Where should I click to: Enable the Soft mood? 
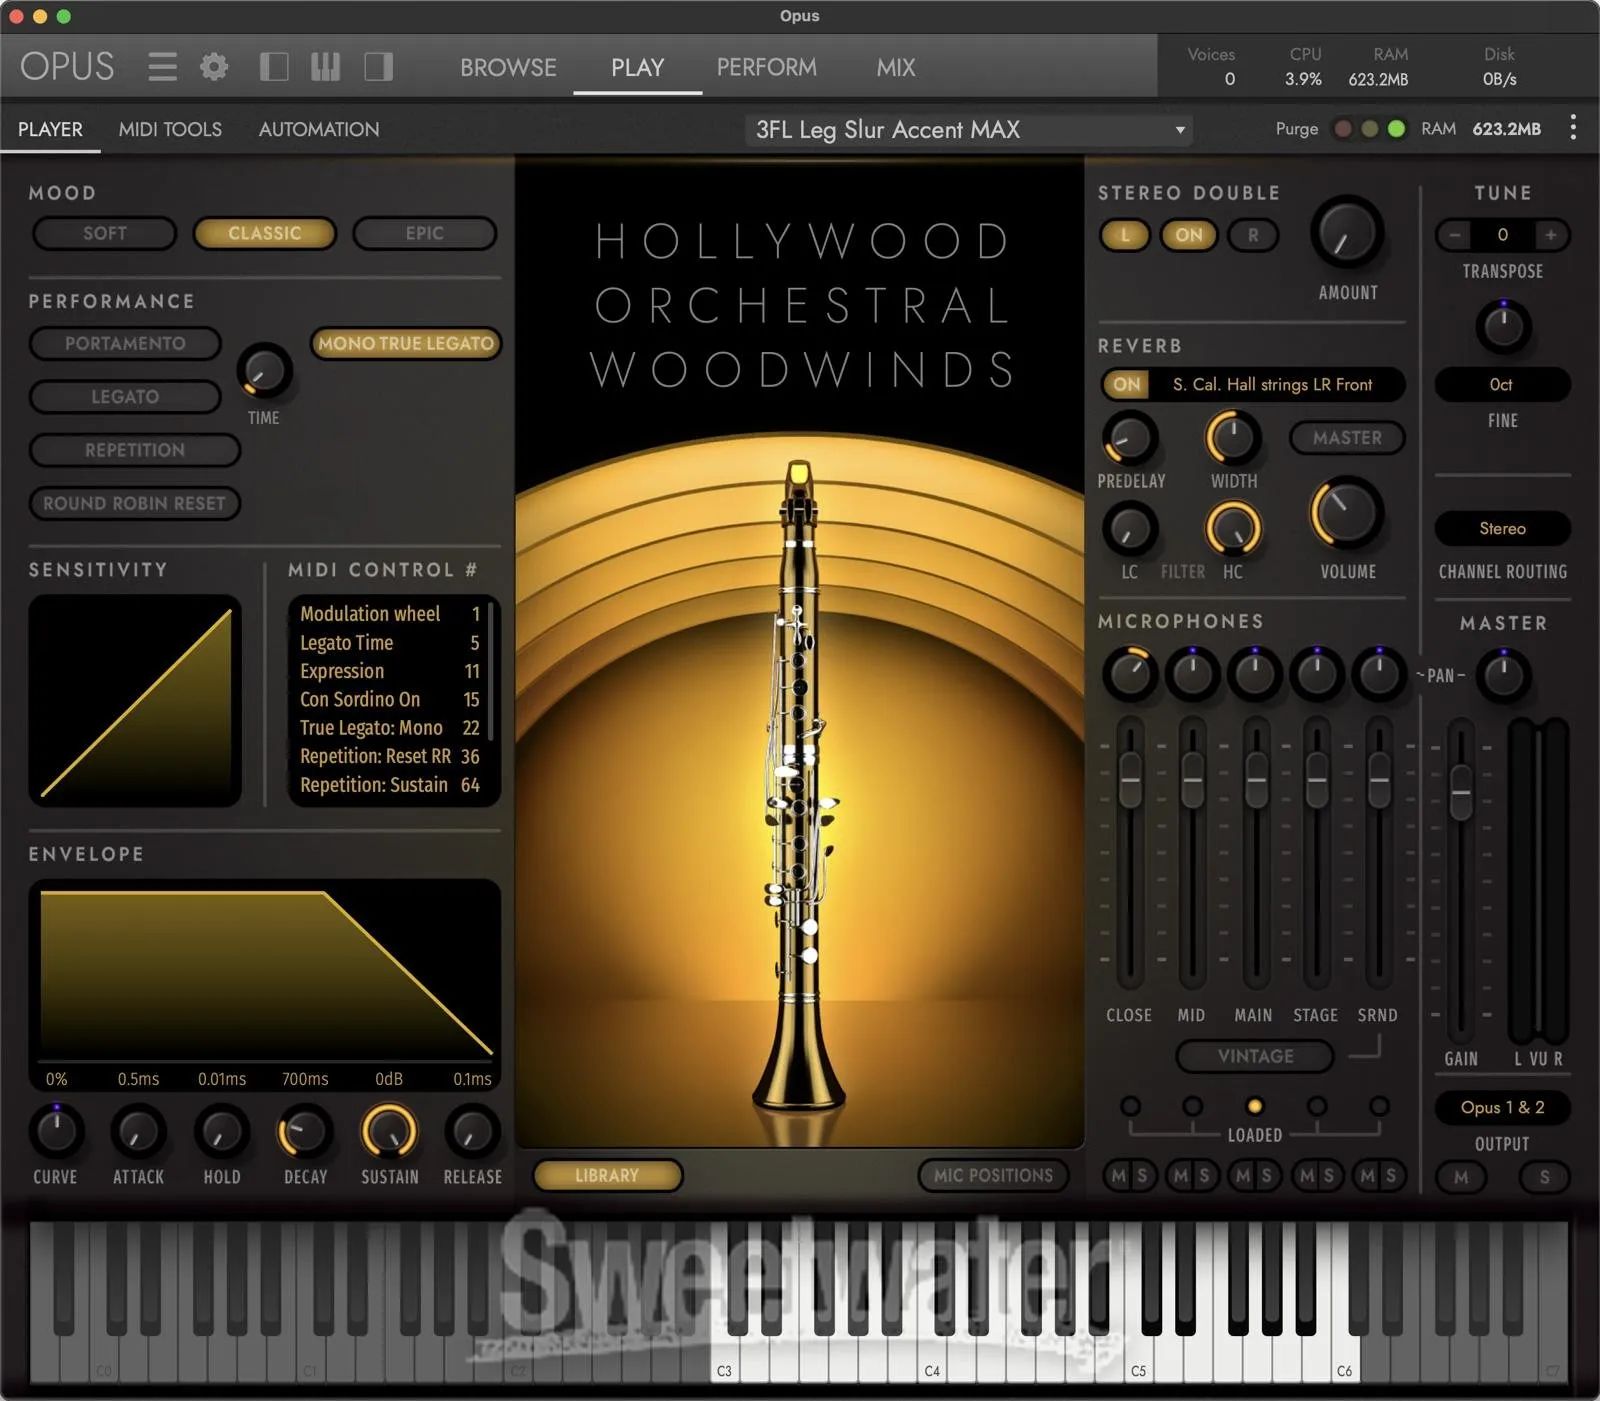click(x=105, y=233)
